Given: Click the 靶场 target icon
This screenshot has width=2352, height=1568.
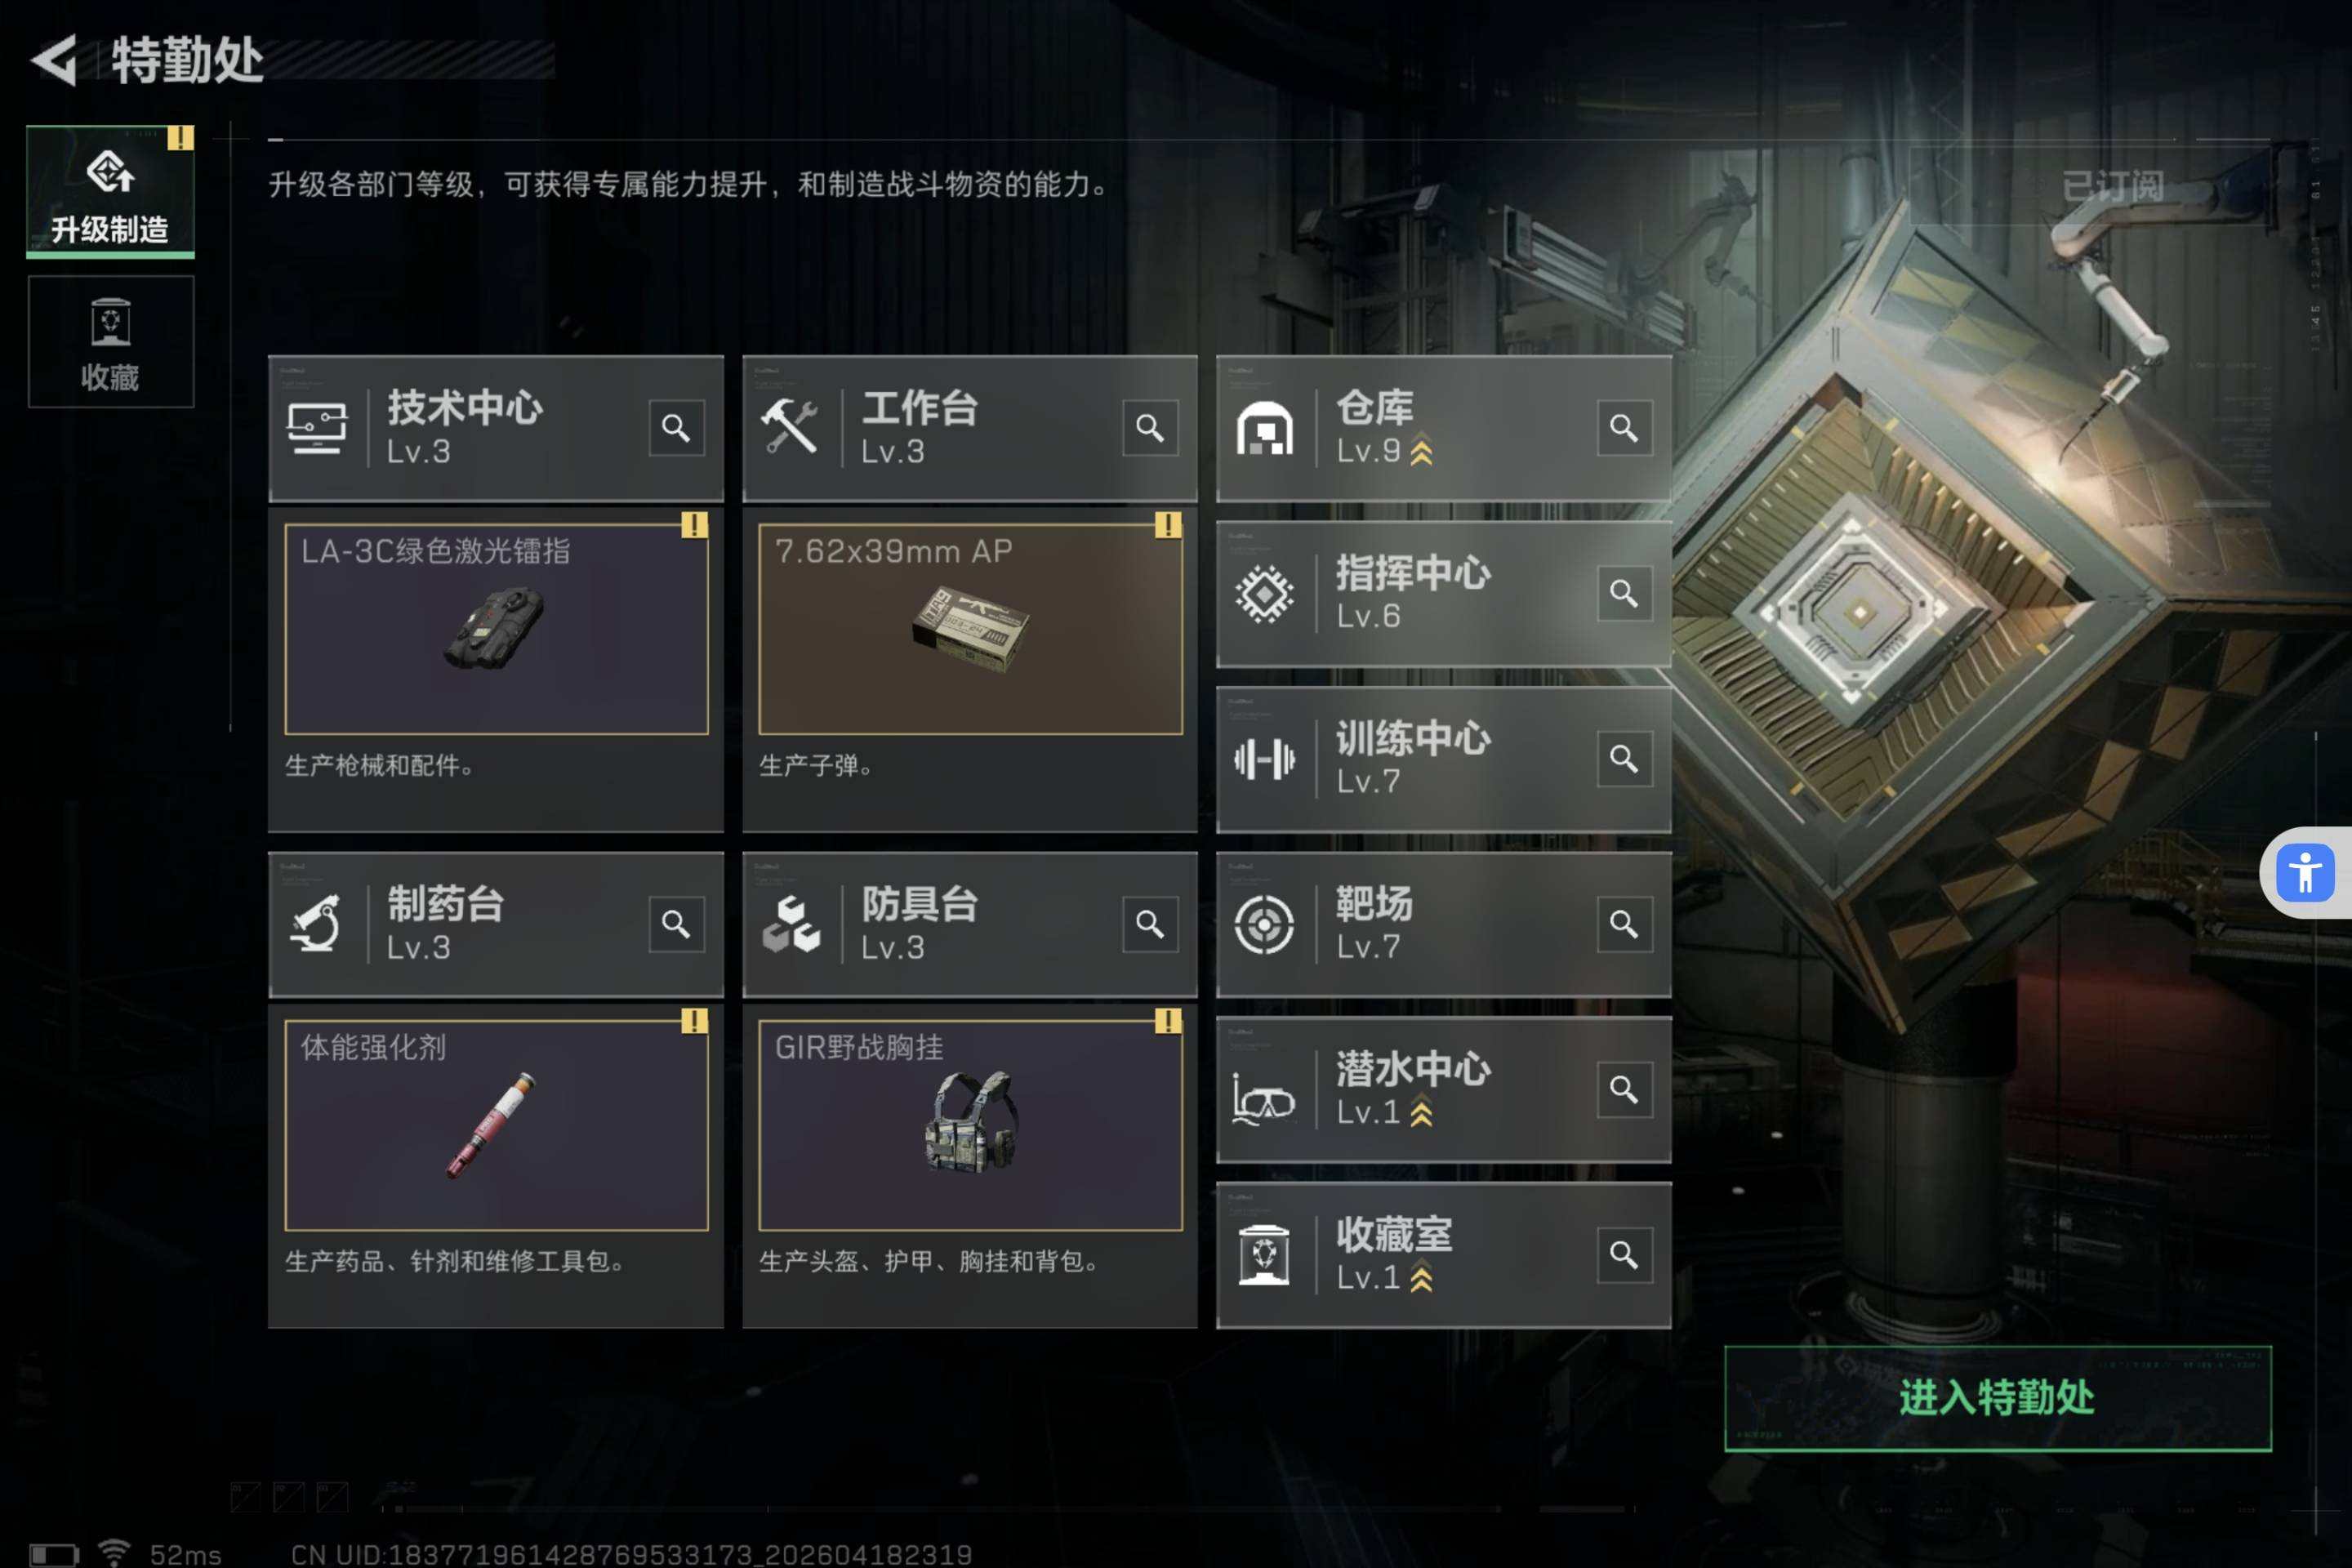Looking at the screenshot, I should (1264, 924).
